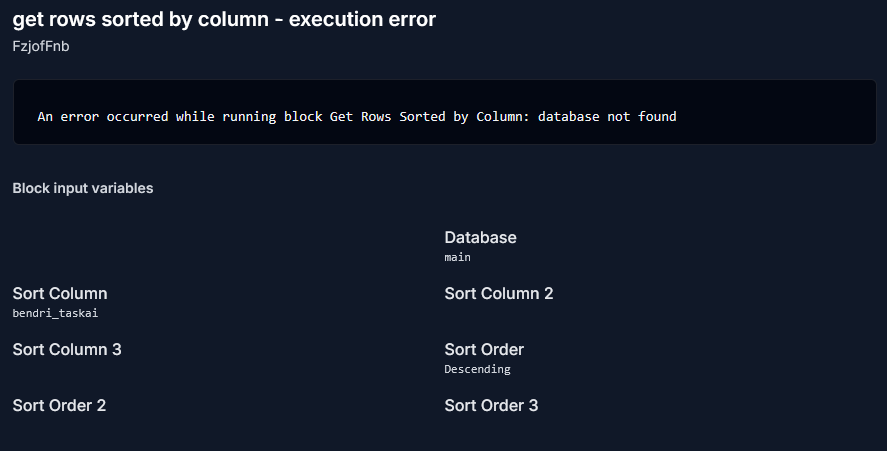Click the Sort Order label above Descending

click(484, 349)
